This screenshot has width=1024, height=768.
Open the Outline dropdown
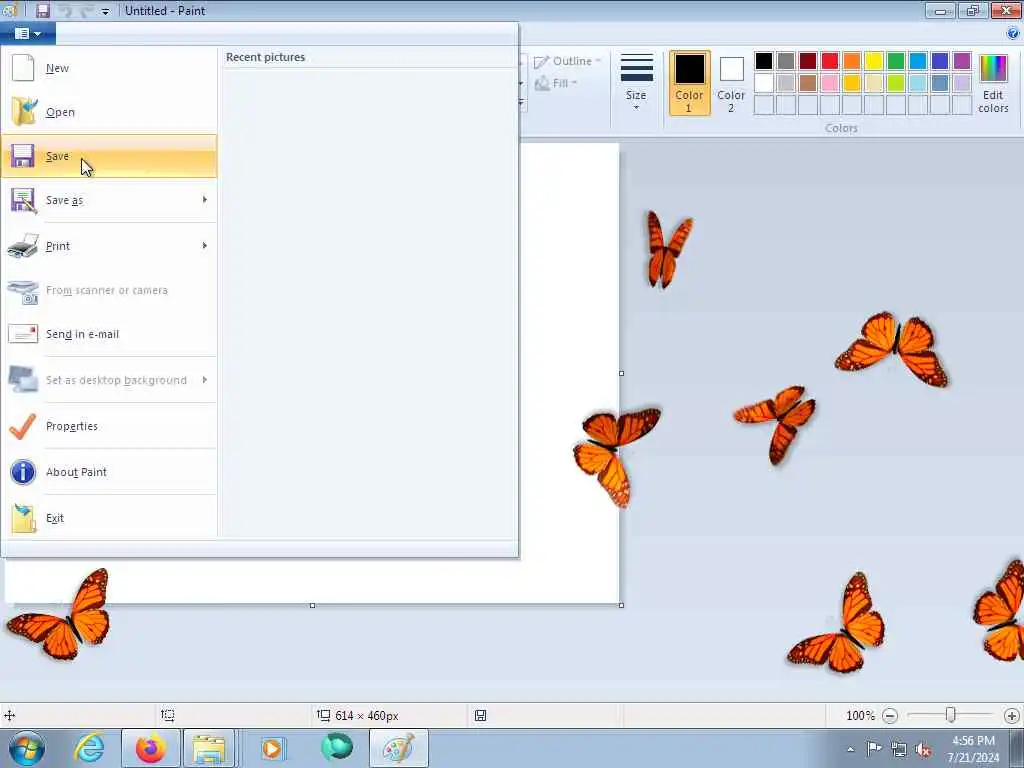coord(568,61)
